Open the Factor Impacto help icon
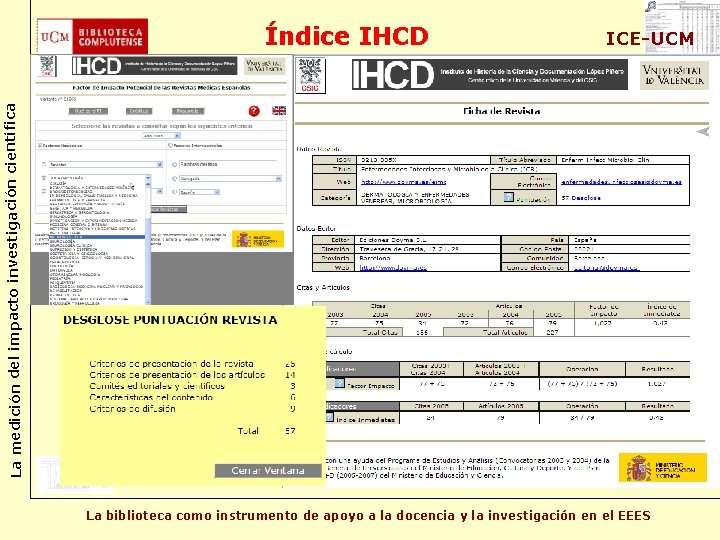Viewport: 720px width, 540px height. click(x=339, y=383)
